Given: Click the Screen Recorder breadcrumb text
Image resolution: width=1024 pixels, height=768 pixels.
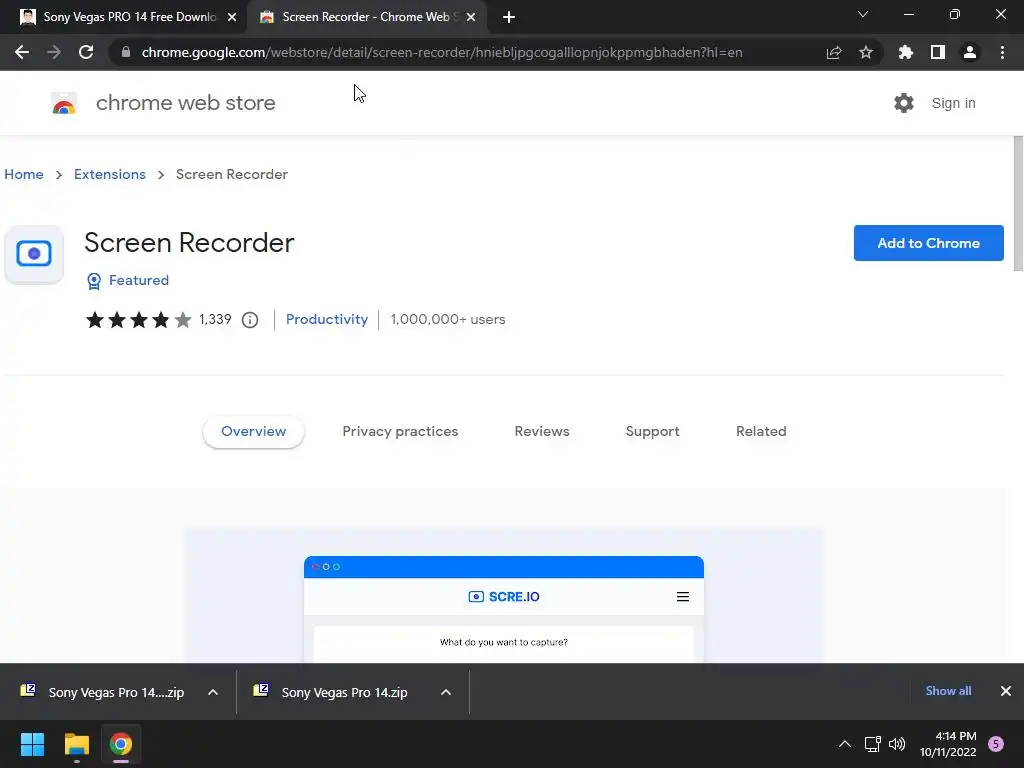Looking at the screenshot, I should click(x=232, y=174).
